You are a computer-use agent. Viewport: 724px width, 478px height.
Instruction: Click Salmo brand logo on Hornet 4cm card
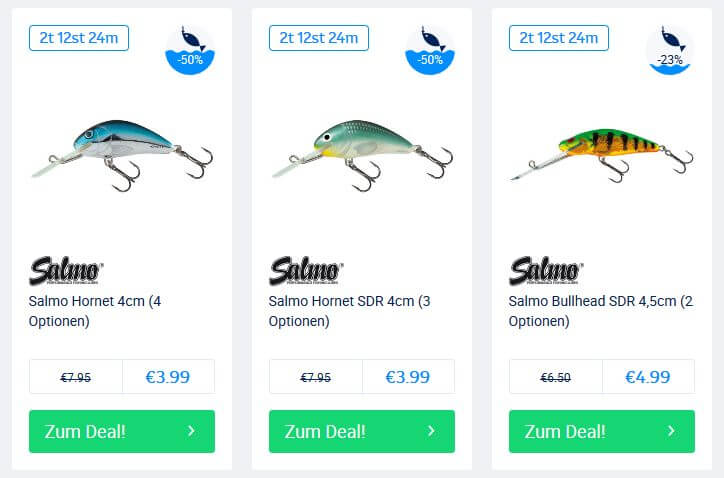coord(66,271)
